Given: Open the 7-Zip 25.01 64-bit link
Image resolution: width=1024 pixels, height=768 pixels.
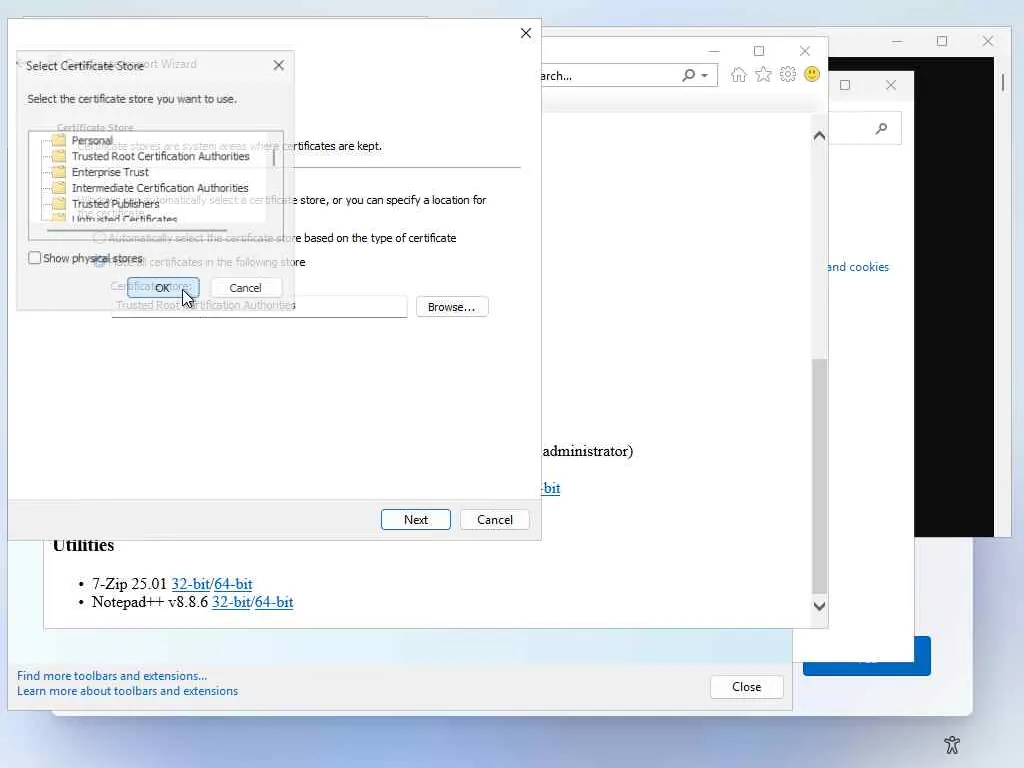Looking at the screenshot, I should [x=233, y=584].
